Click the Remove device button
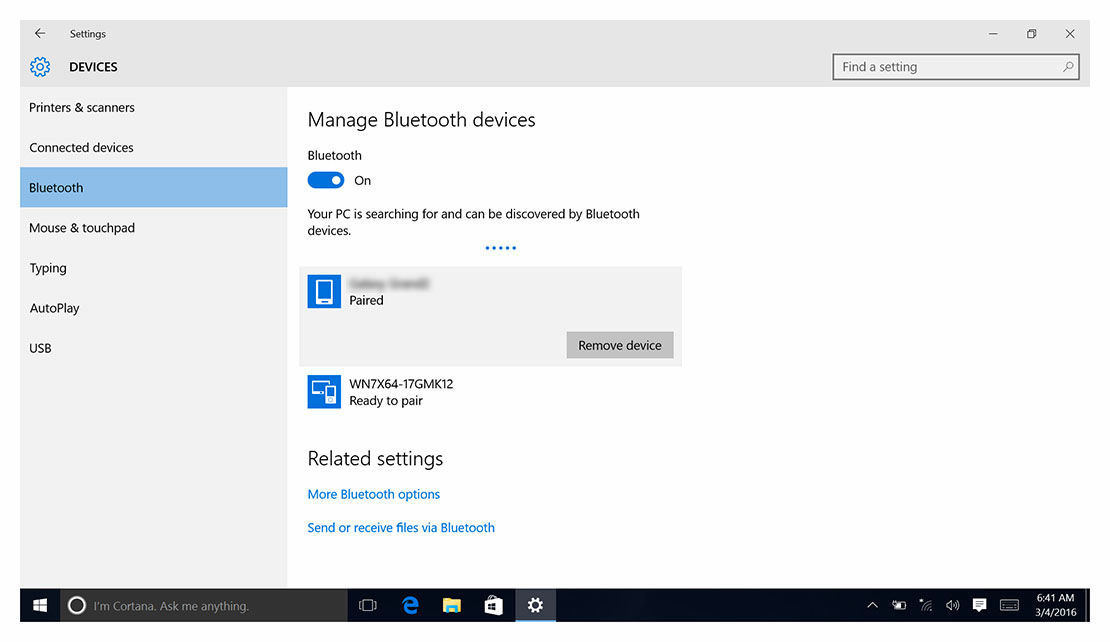The height and width of the screenshot is (642, 1110). coord(619,345)
